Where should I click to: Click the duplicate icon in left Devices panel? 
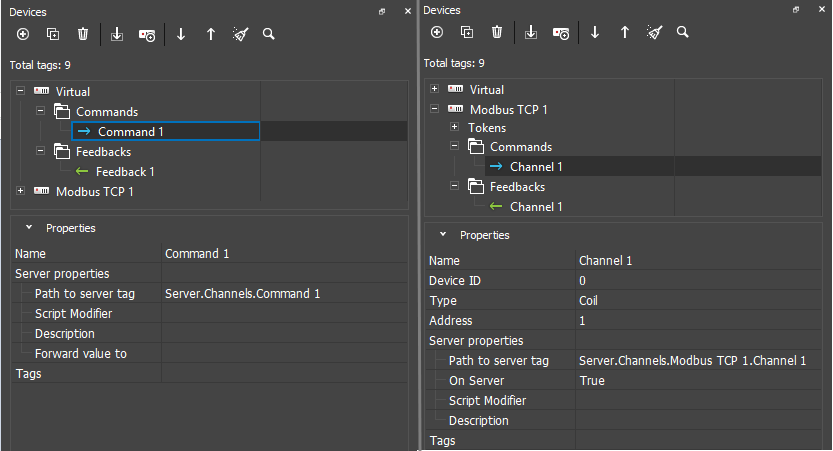point(53,34)
